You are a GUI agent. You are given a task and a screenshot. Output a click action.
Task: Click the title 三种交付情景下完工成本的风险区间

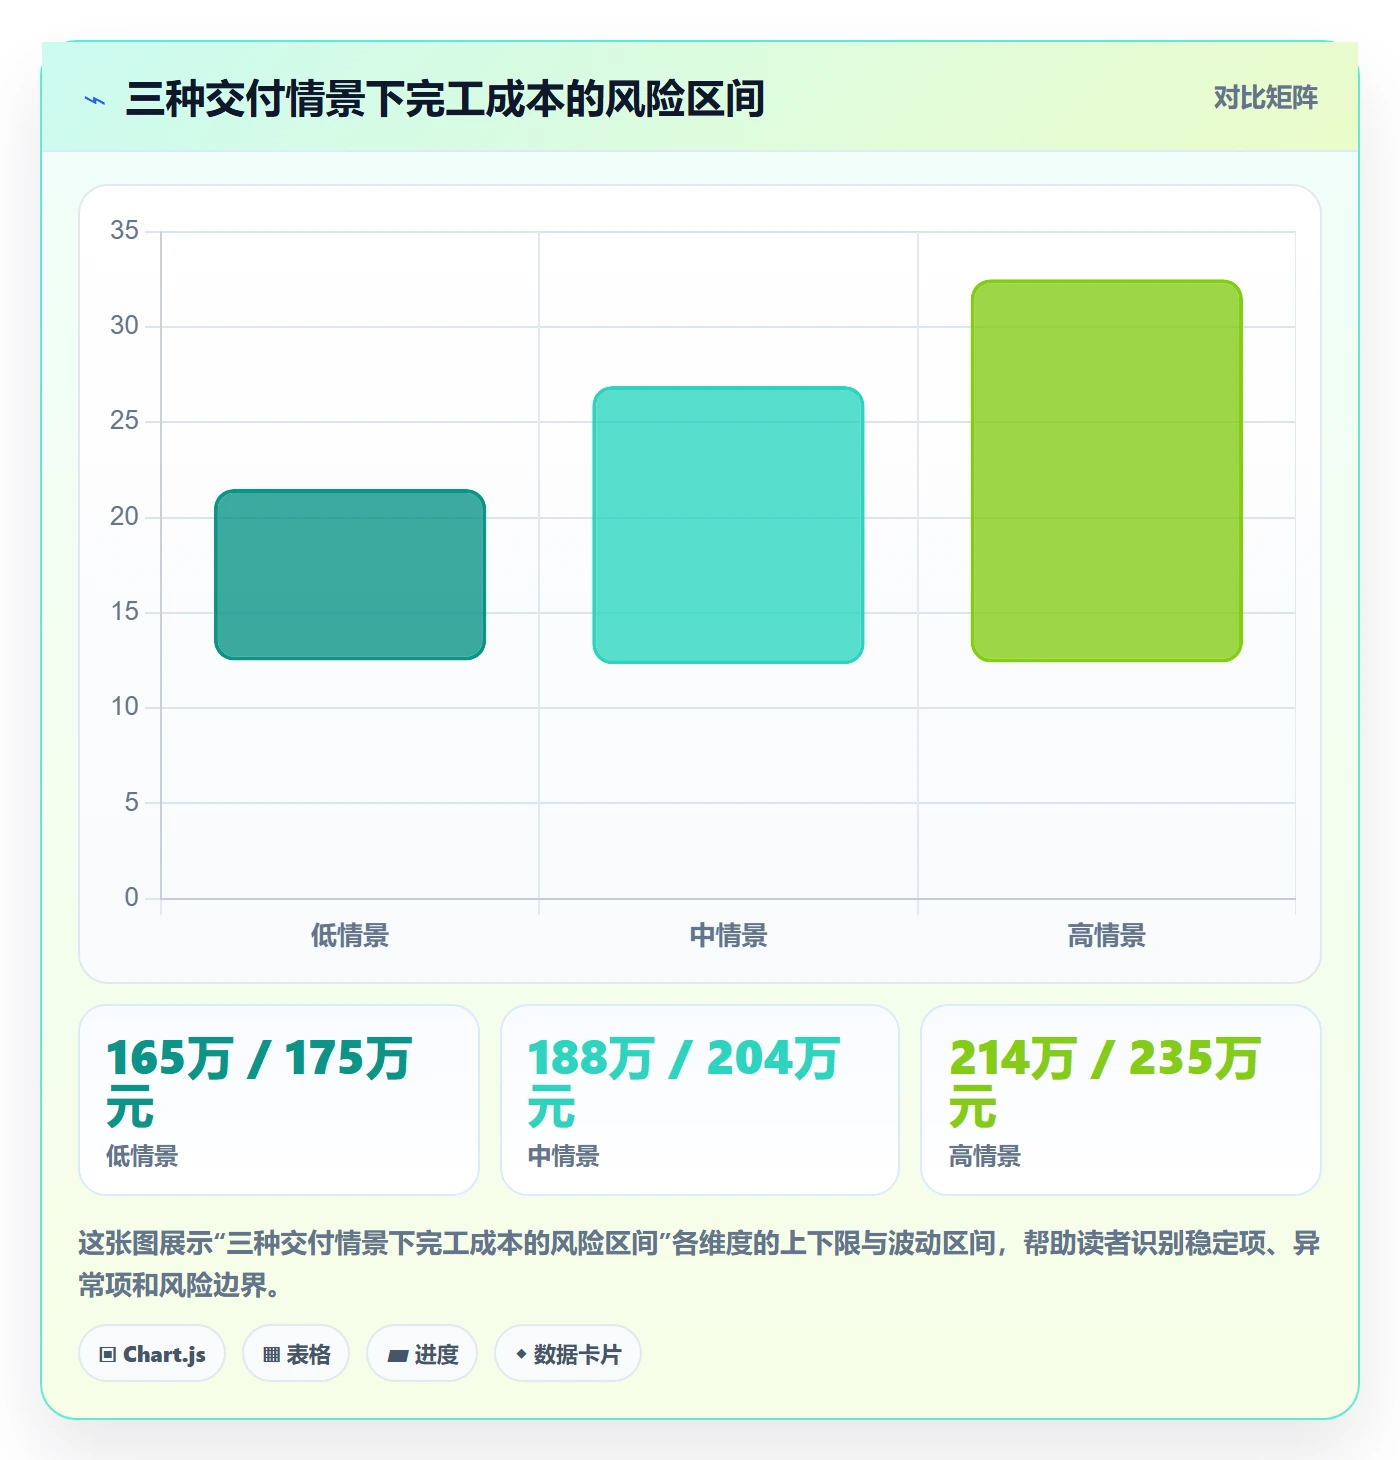pyautogui.click(x=445, y=99)
